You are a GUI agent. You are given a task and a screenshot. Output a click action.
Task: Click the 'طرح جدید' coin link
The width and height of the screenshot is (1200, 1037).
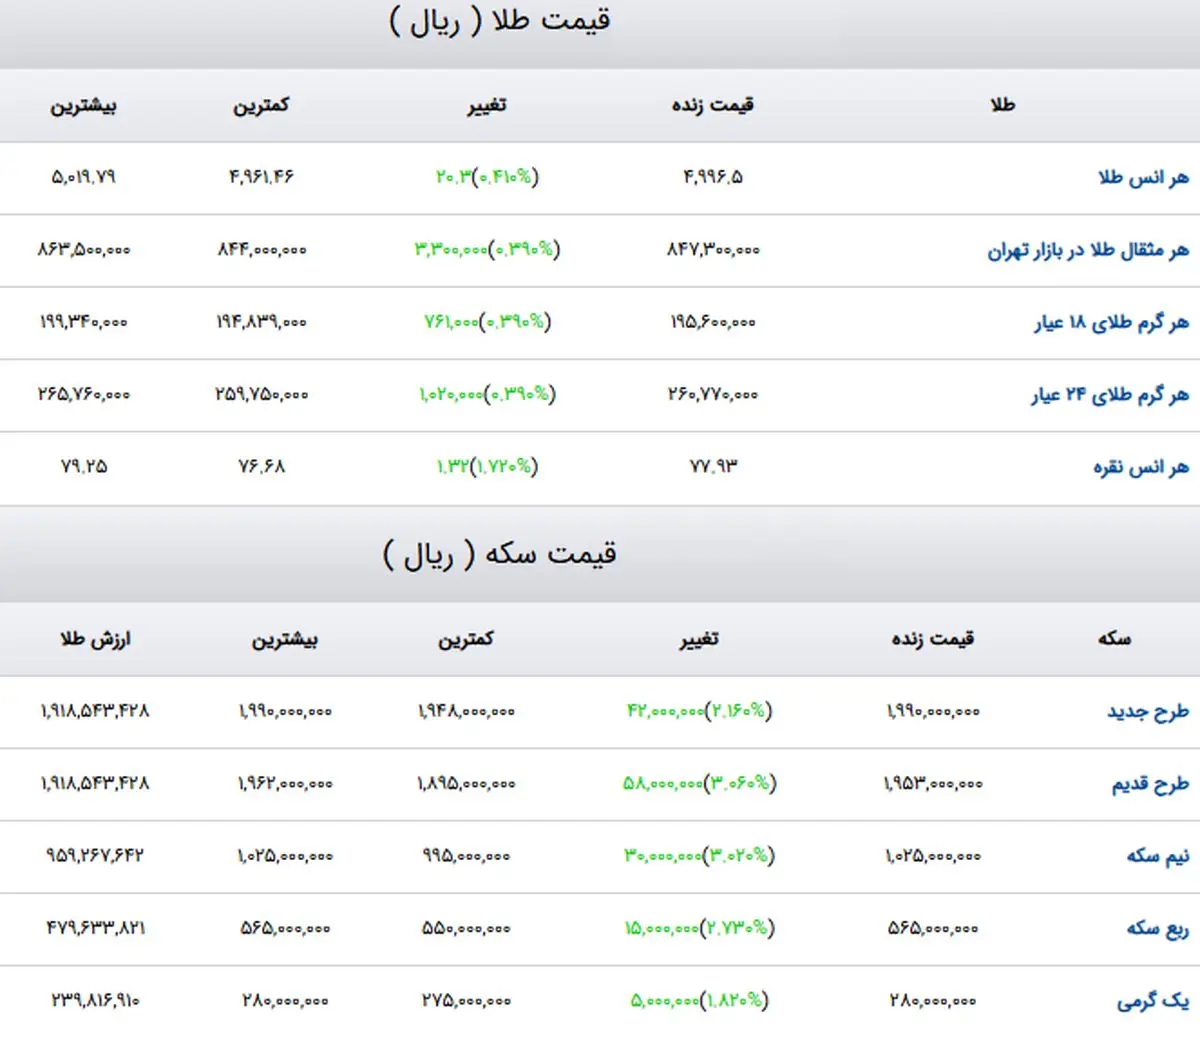pyautogui.click(x=1147, y=712)
